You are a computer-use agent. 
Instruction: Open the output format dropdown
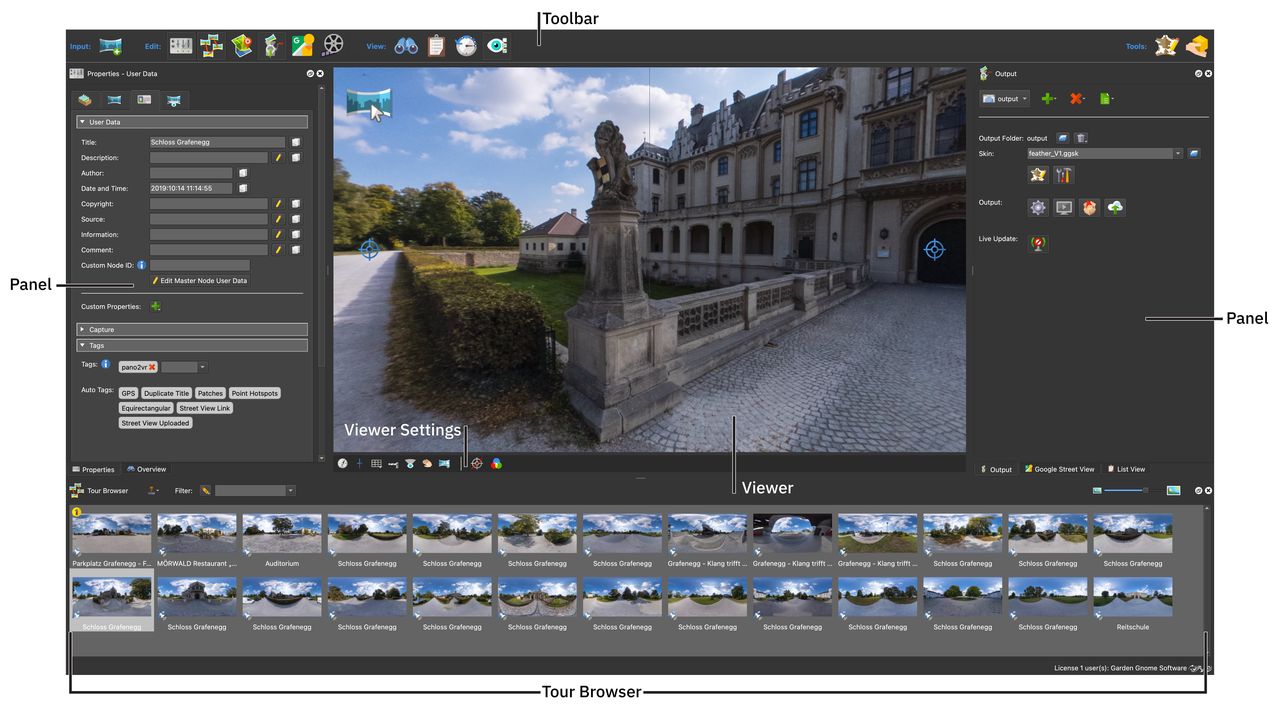pyautogui.click(x=1004, y=98)
